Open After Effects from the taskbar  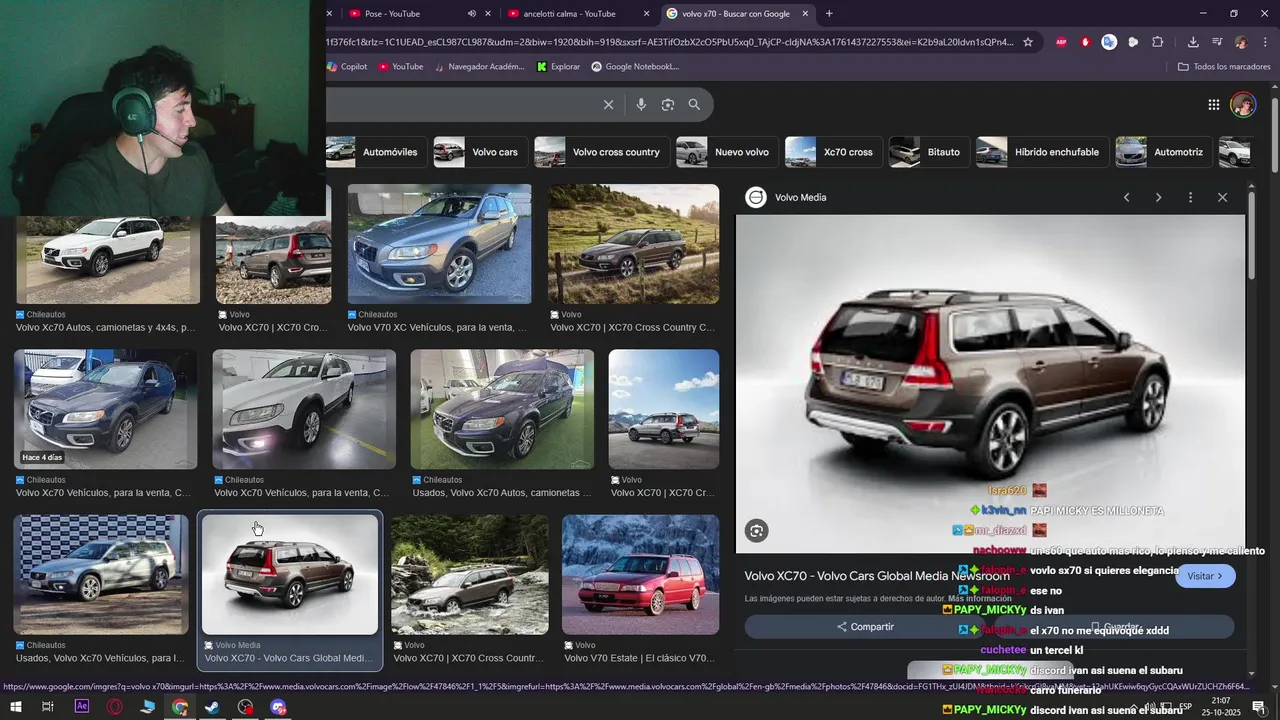coord(82,707)
